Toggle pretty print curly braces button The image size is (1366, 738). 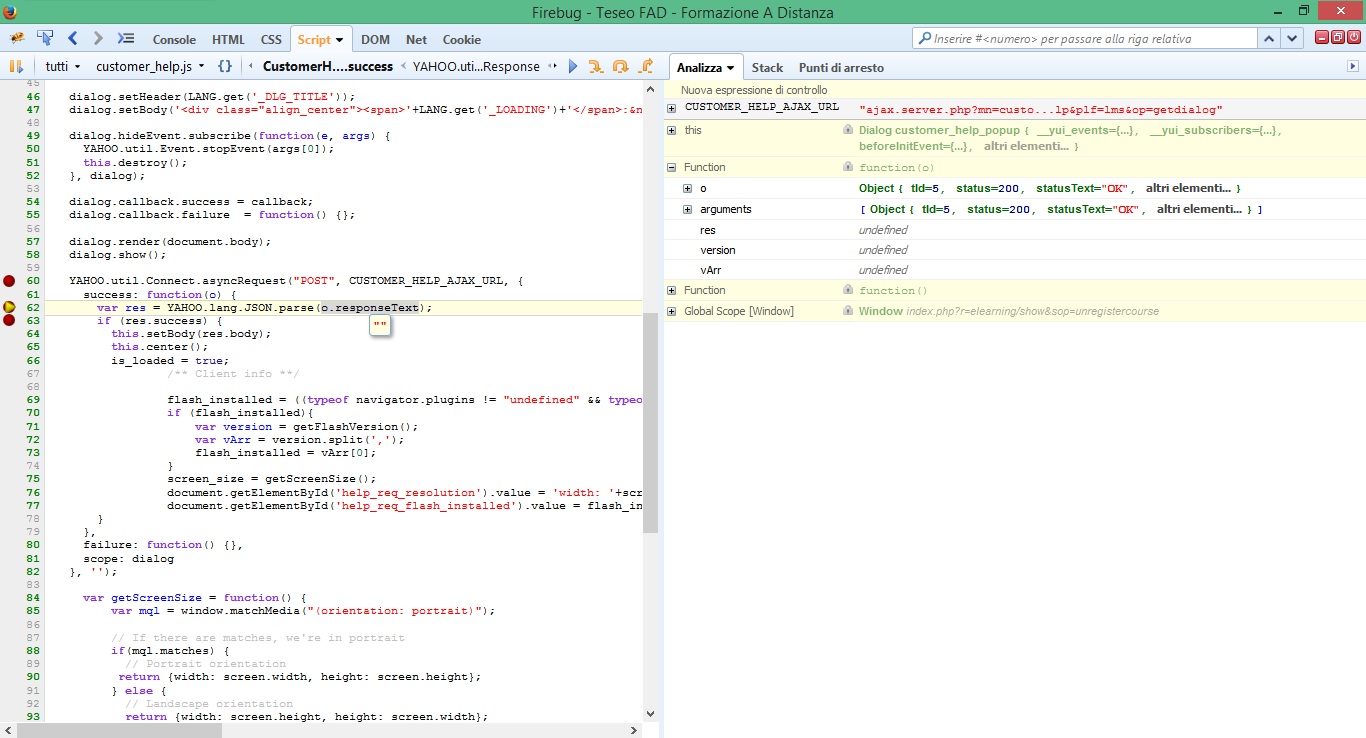[x=225, y=67]
